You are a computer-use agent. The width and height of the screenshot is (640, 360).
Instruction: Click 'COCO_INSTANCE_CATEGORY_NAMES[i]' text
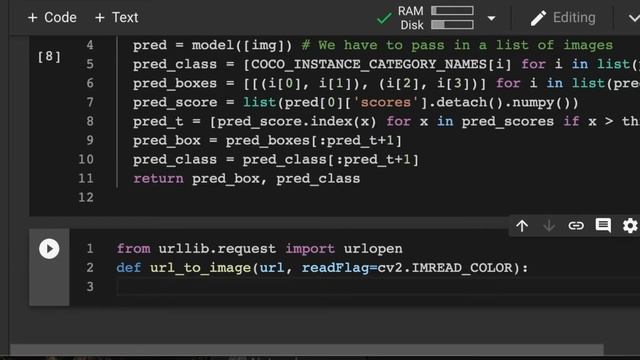(x=381, y=64)
